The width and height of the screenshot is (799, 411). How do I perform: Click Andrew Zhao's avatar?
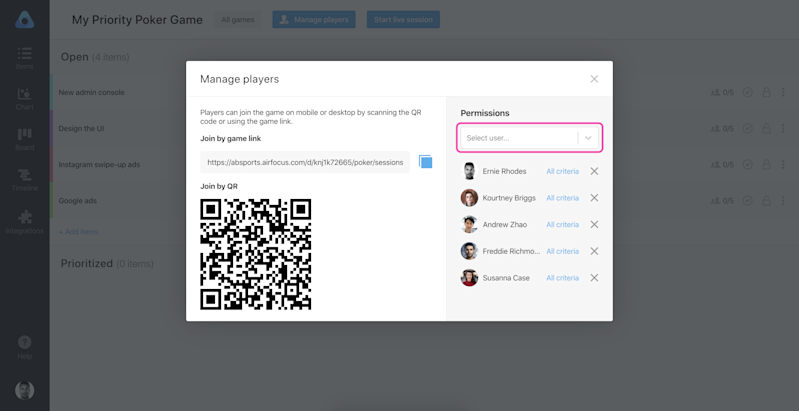[x=469, y=225]
